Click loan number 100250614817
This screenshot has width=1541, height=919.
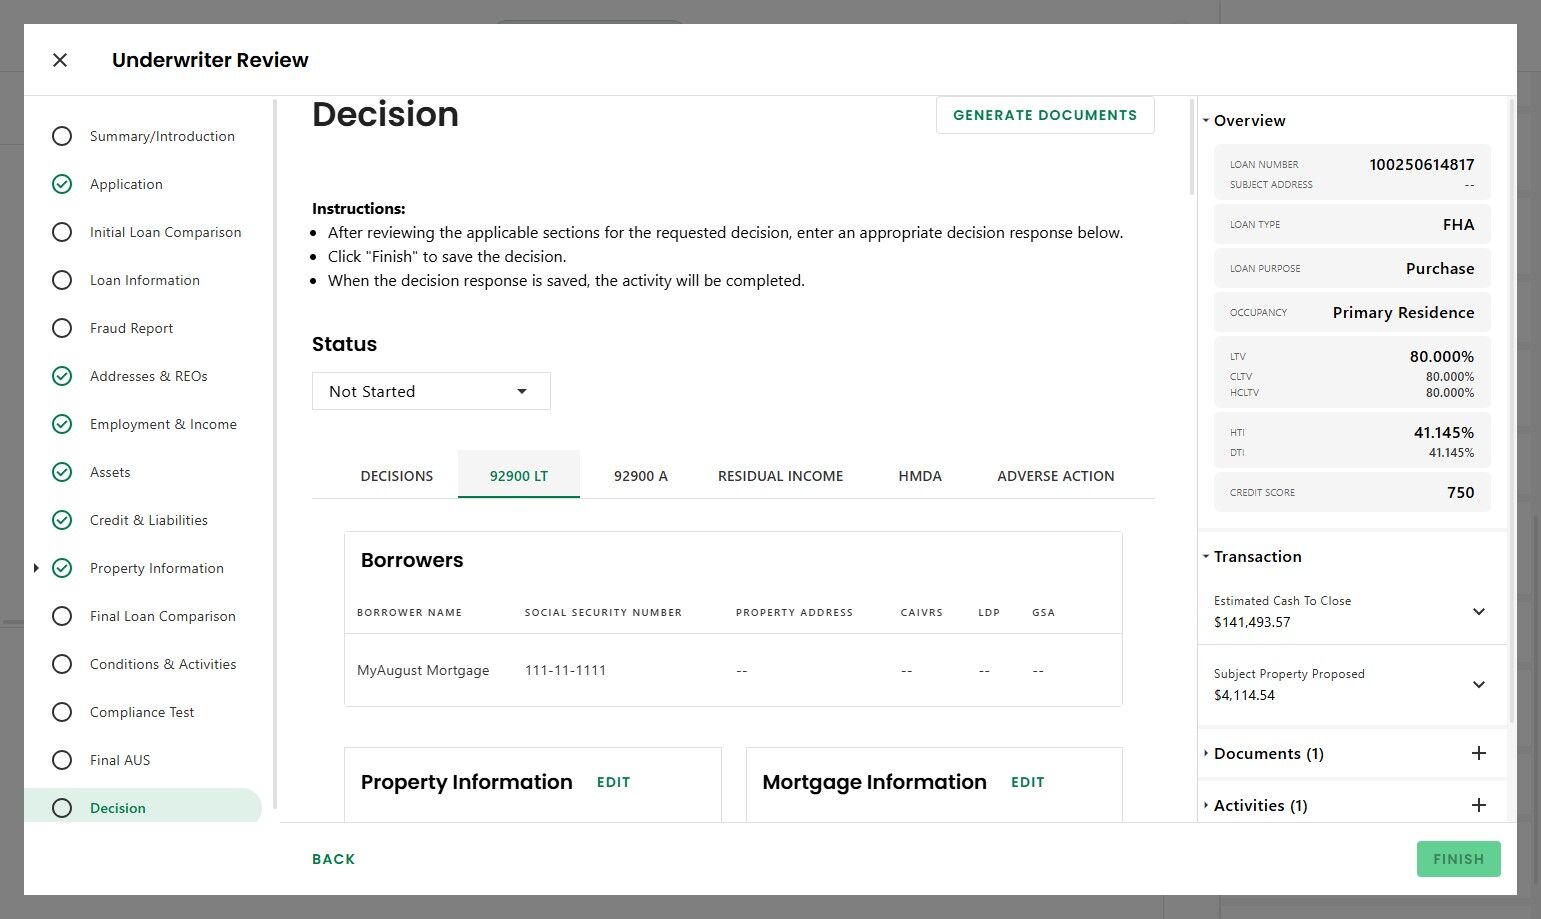click(x=1421, y=164)
